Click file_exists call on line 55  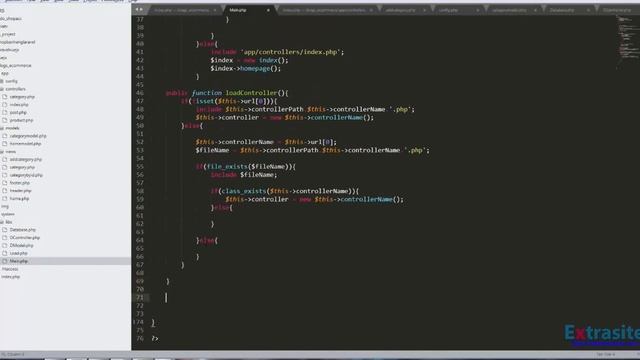227,167
